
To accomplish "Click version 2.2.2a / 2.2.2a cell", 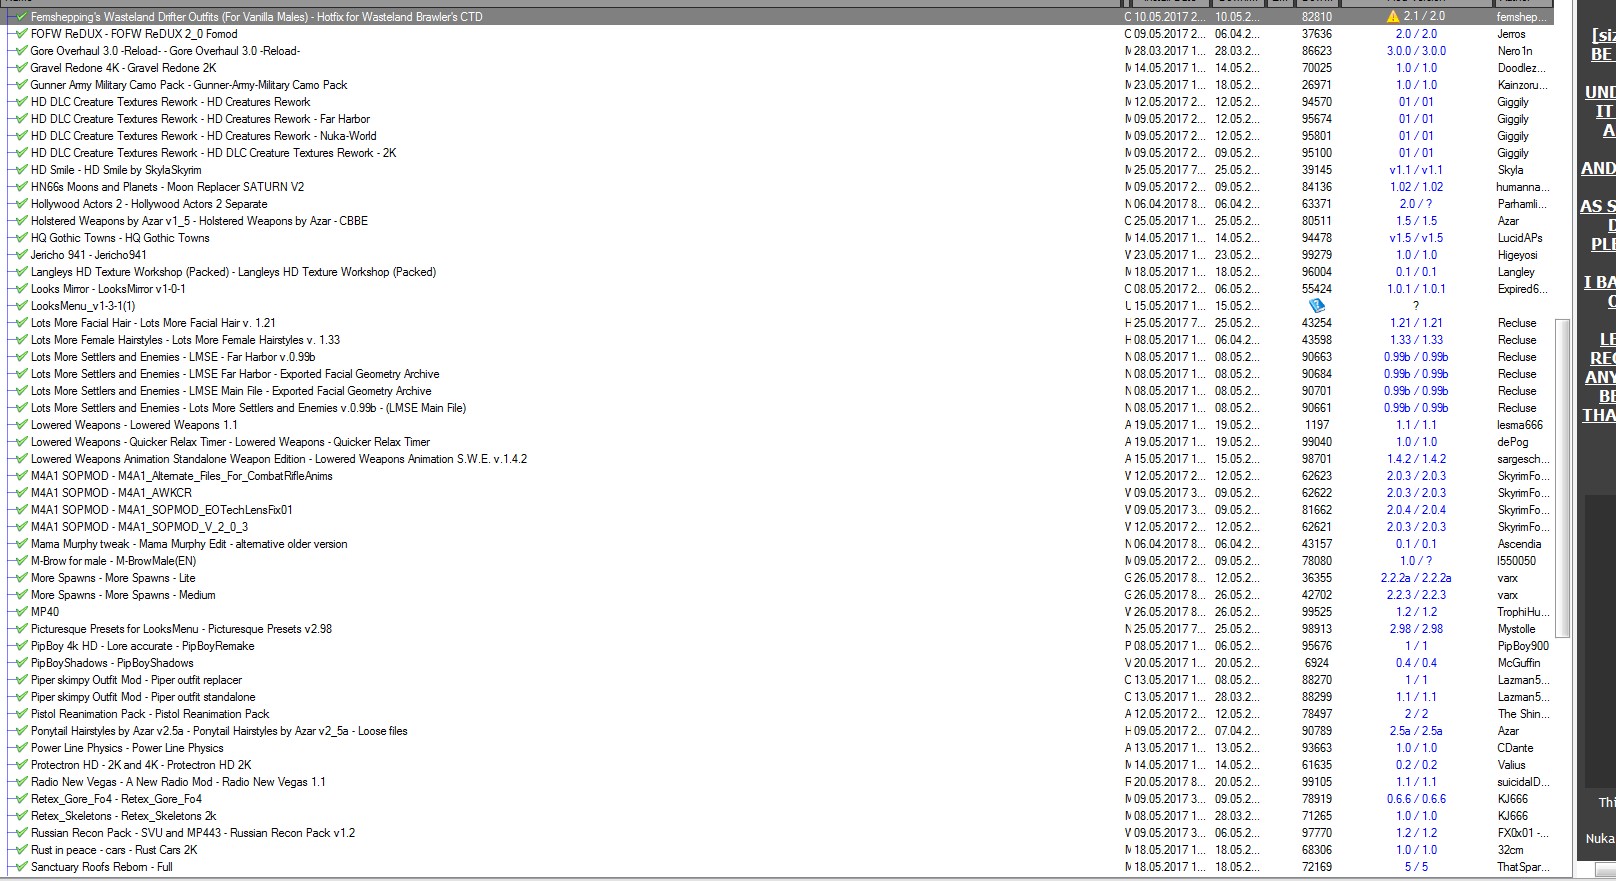I will [1416, 578].
